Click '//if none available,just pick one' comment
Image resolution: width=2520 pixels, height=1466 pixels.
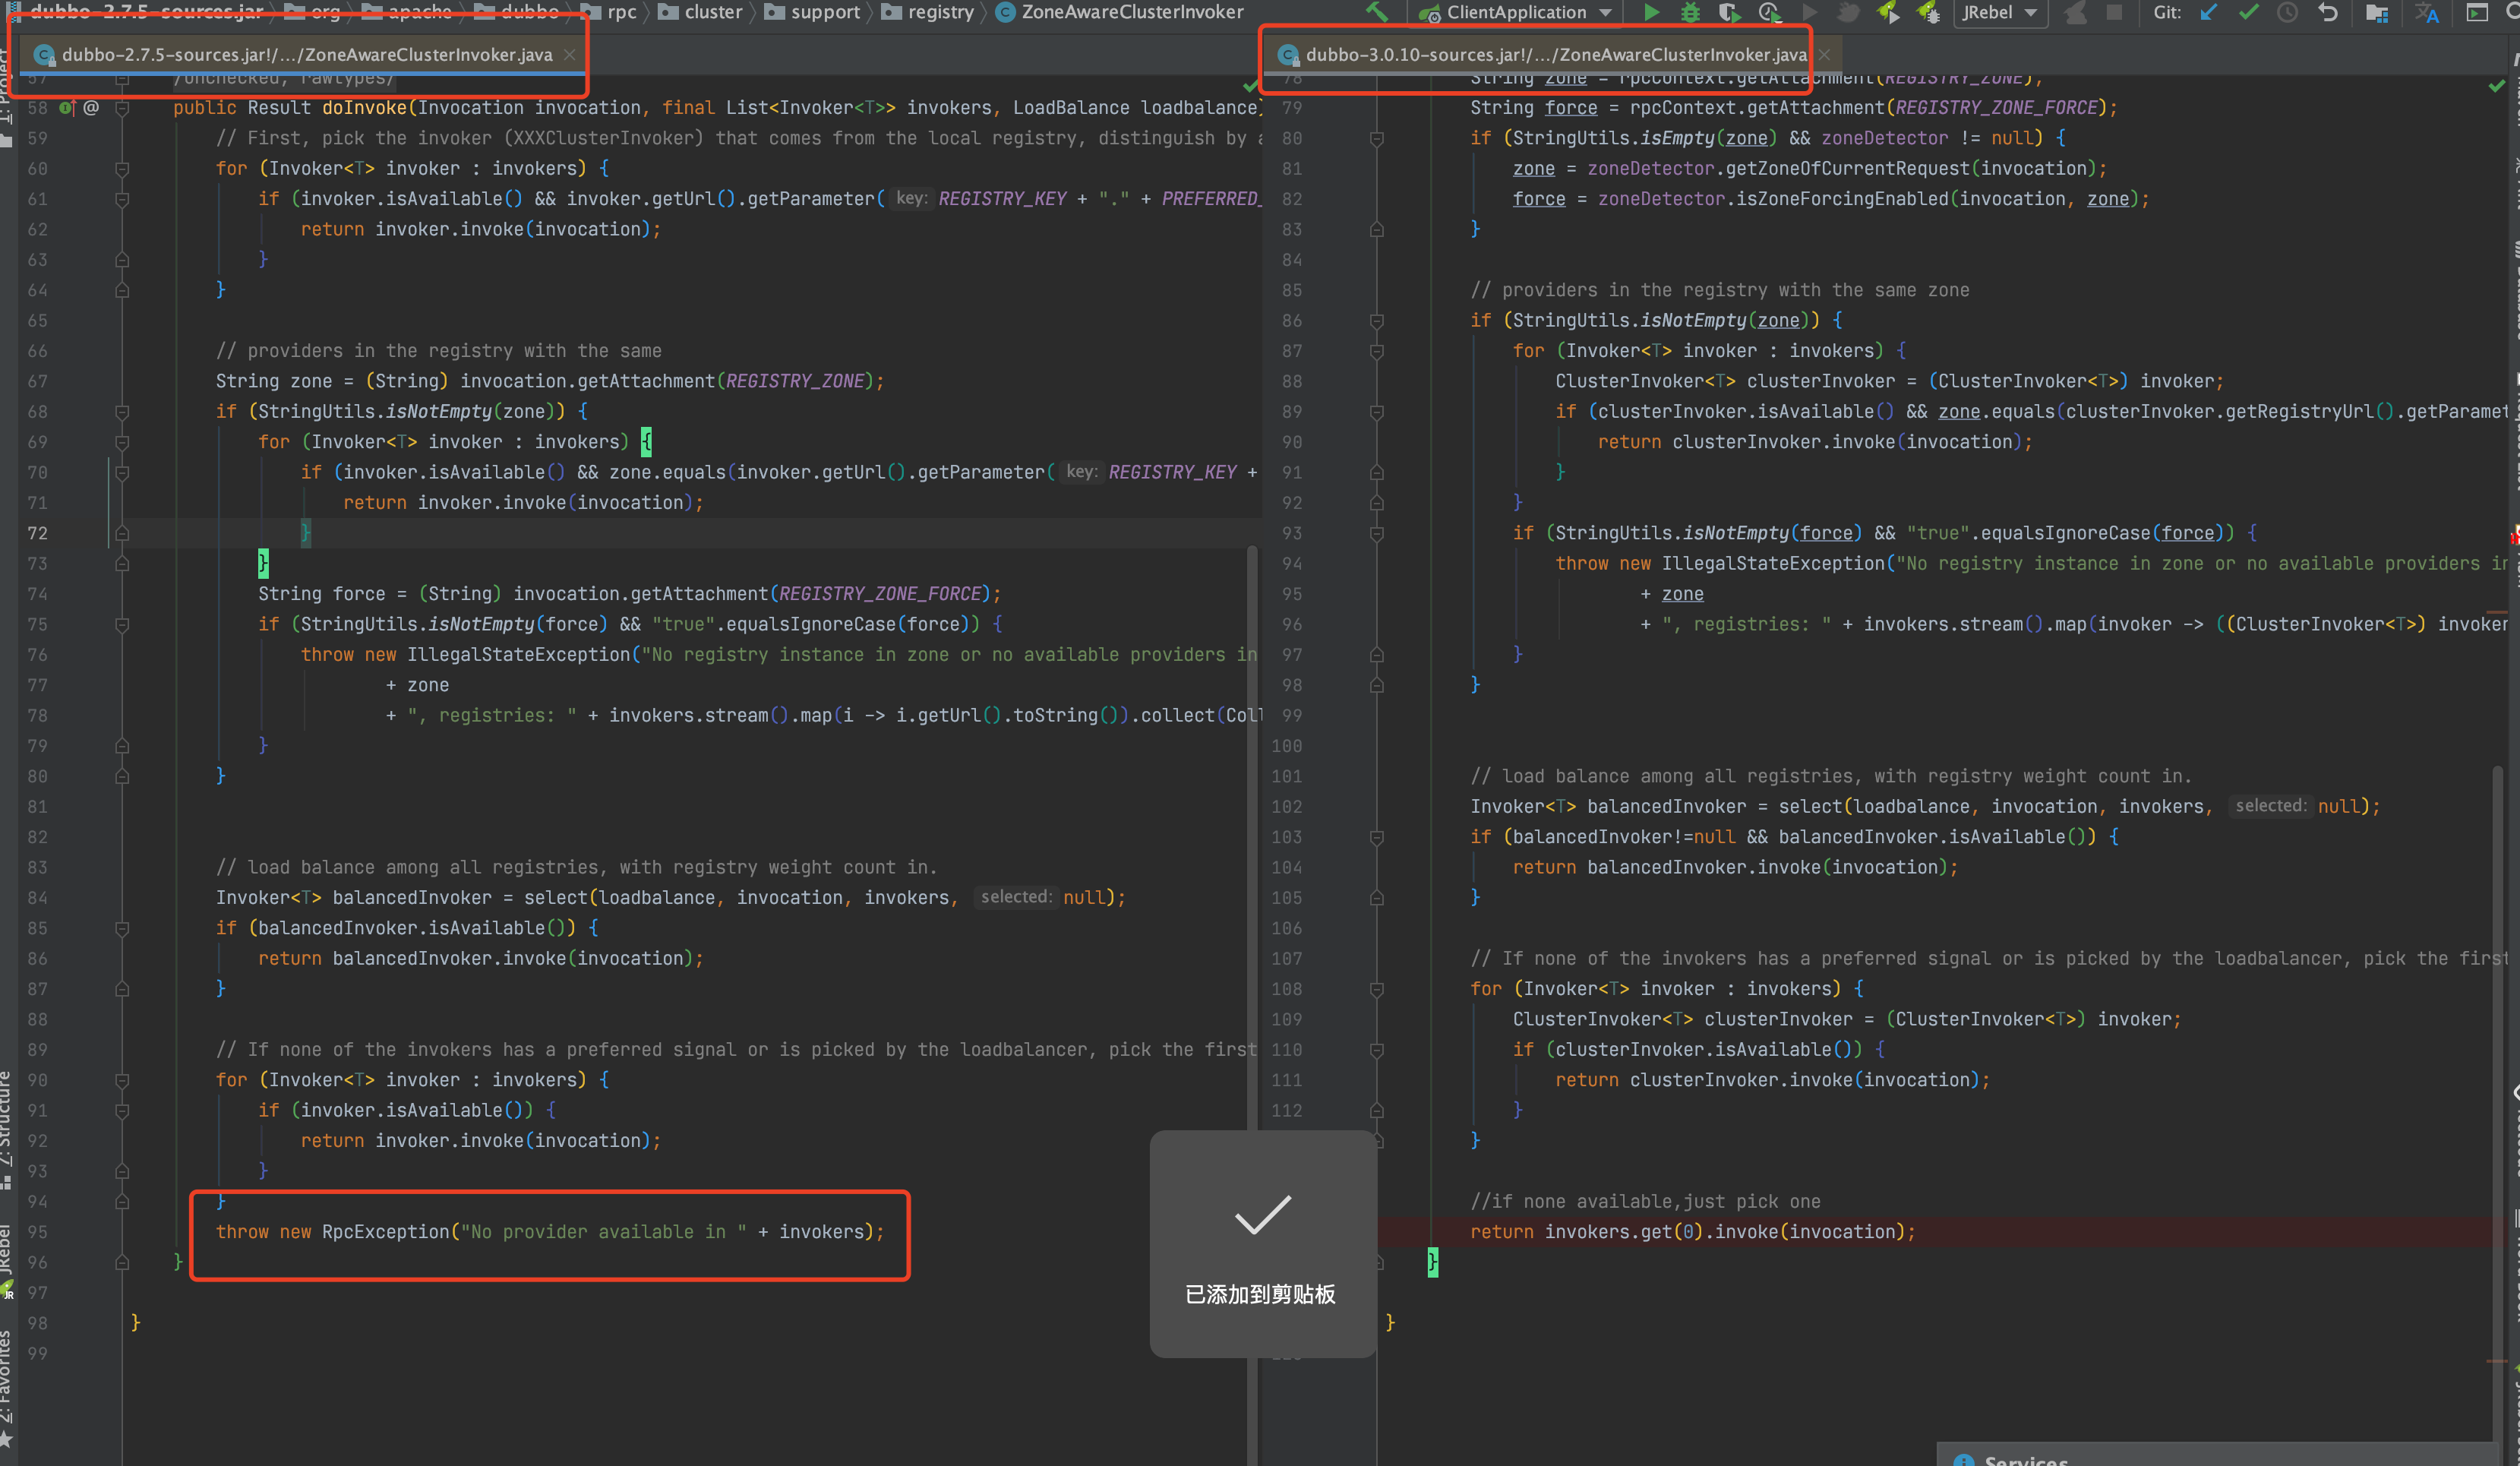pos(1645,1201)
